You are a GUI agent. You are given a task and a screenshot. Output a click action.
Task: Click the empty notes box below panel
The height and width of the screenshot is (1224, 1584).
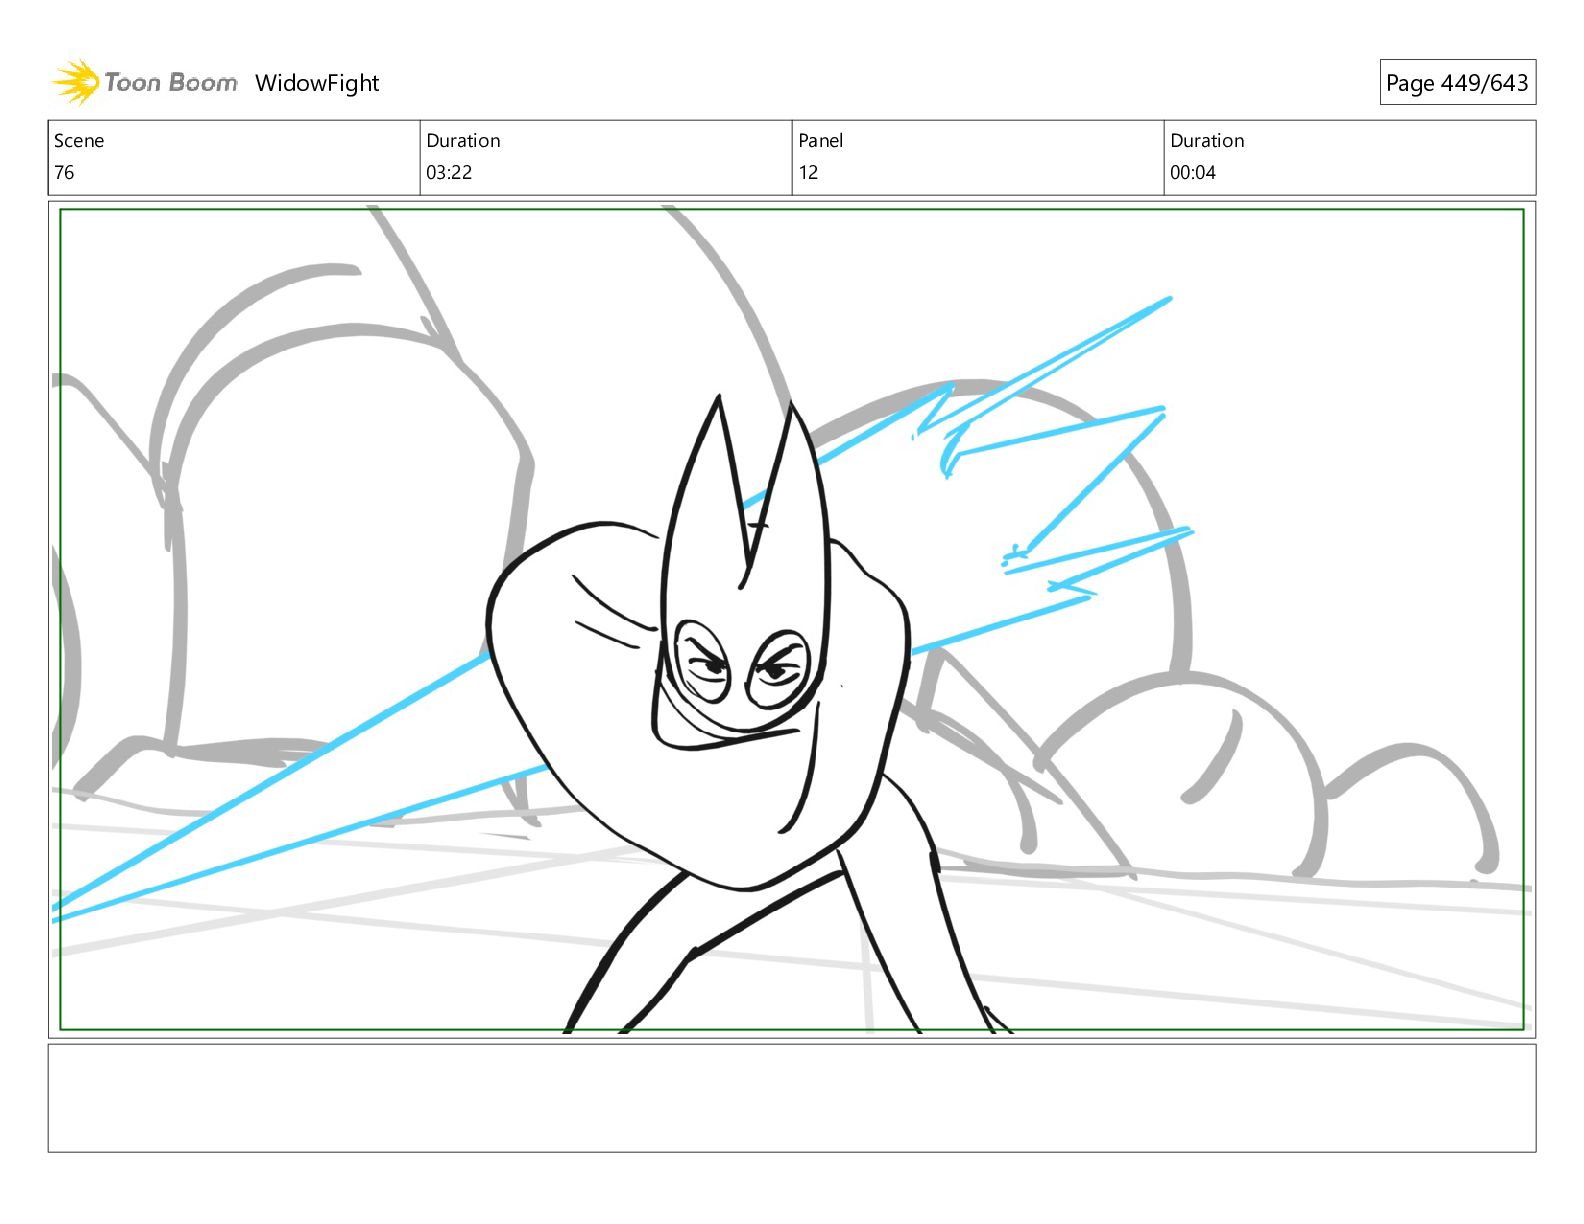(x=792, y=1098)
